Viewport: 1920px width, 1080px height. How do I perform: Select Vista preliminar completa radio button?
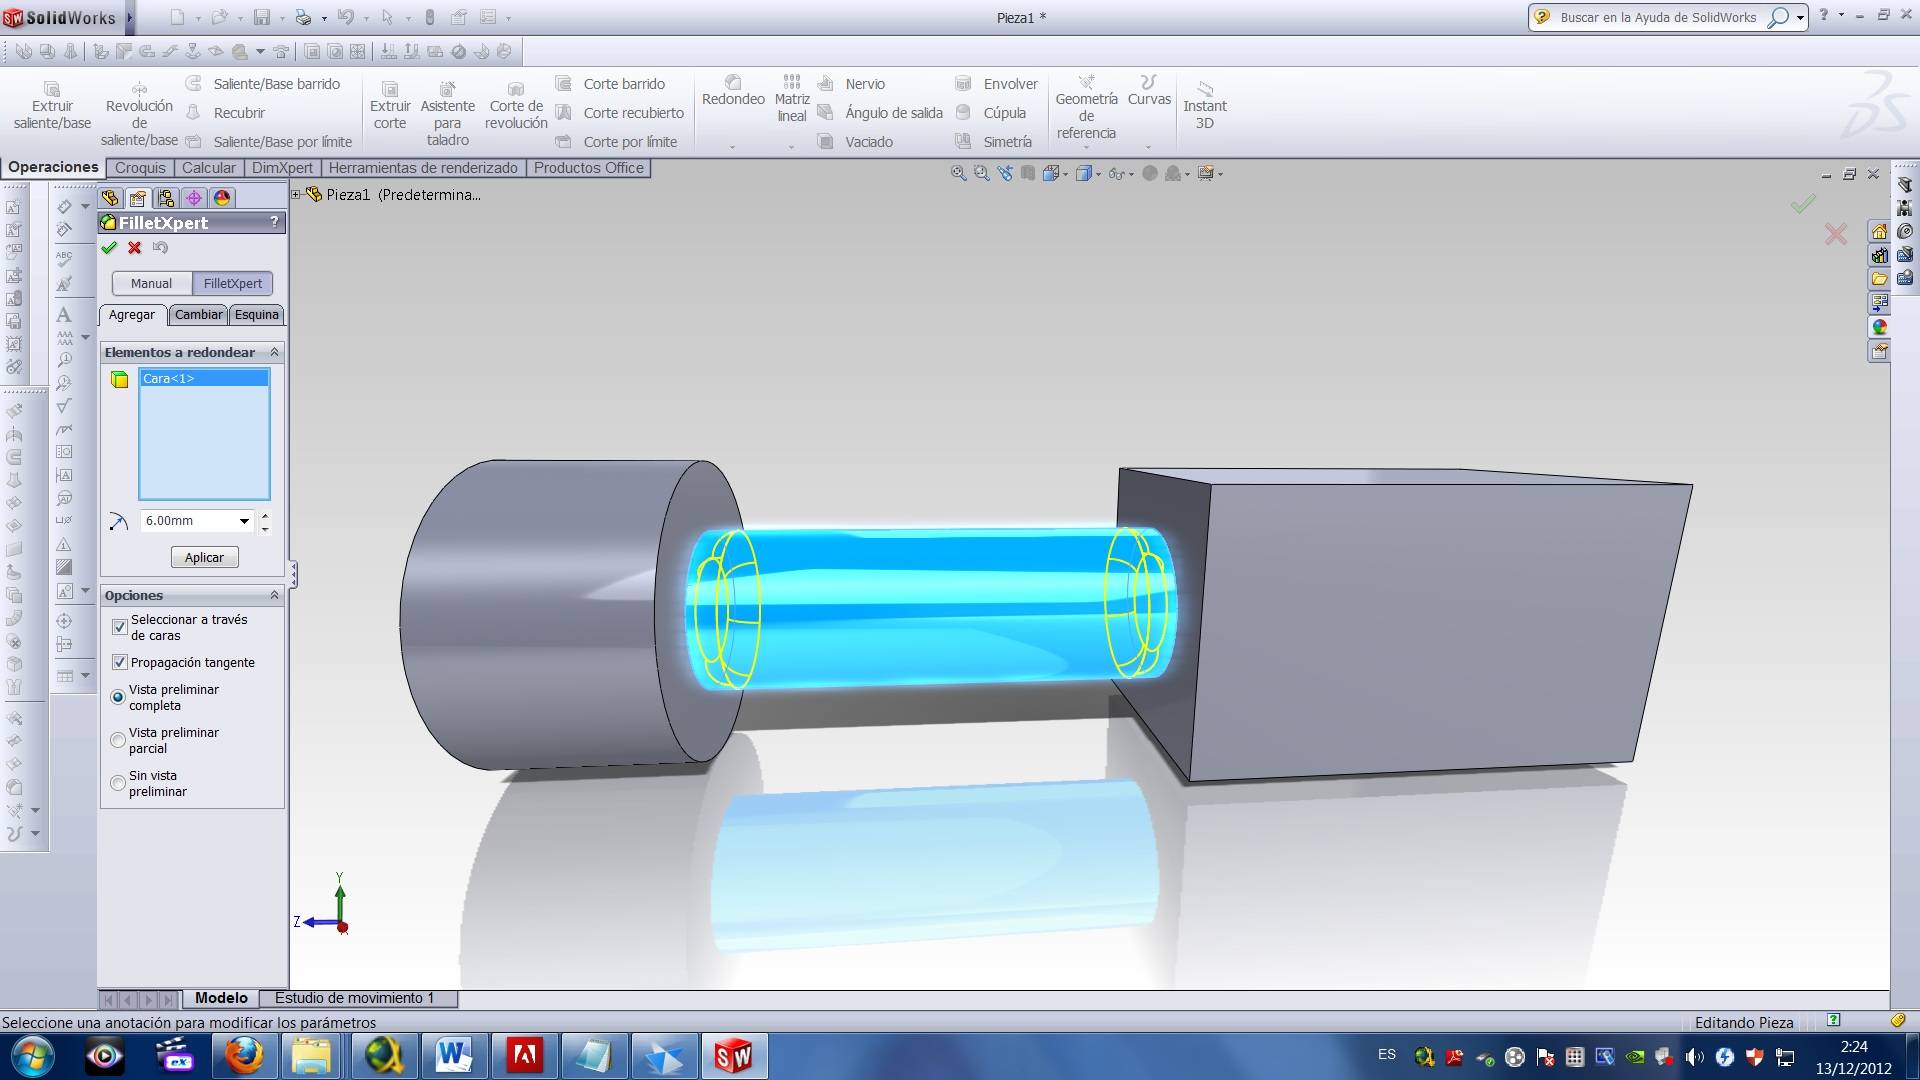tap(118, 697)
